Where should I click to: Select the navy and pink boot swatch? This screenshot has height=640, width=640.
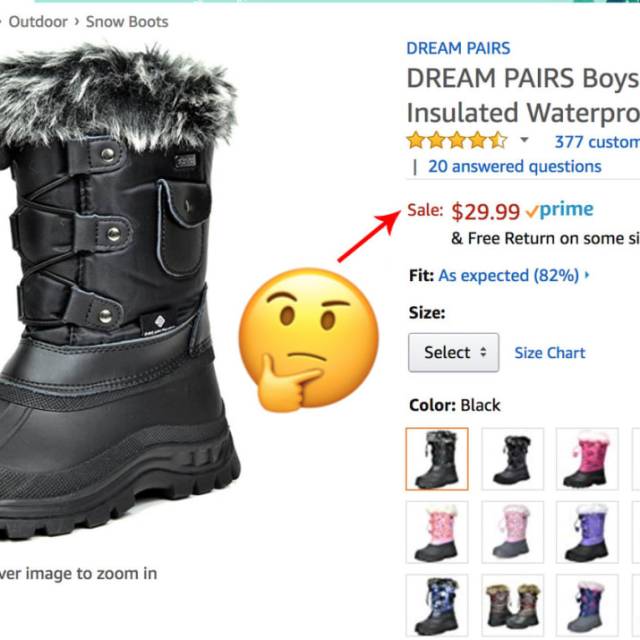click(x=587, y=605)
